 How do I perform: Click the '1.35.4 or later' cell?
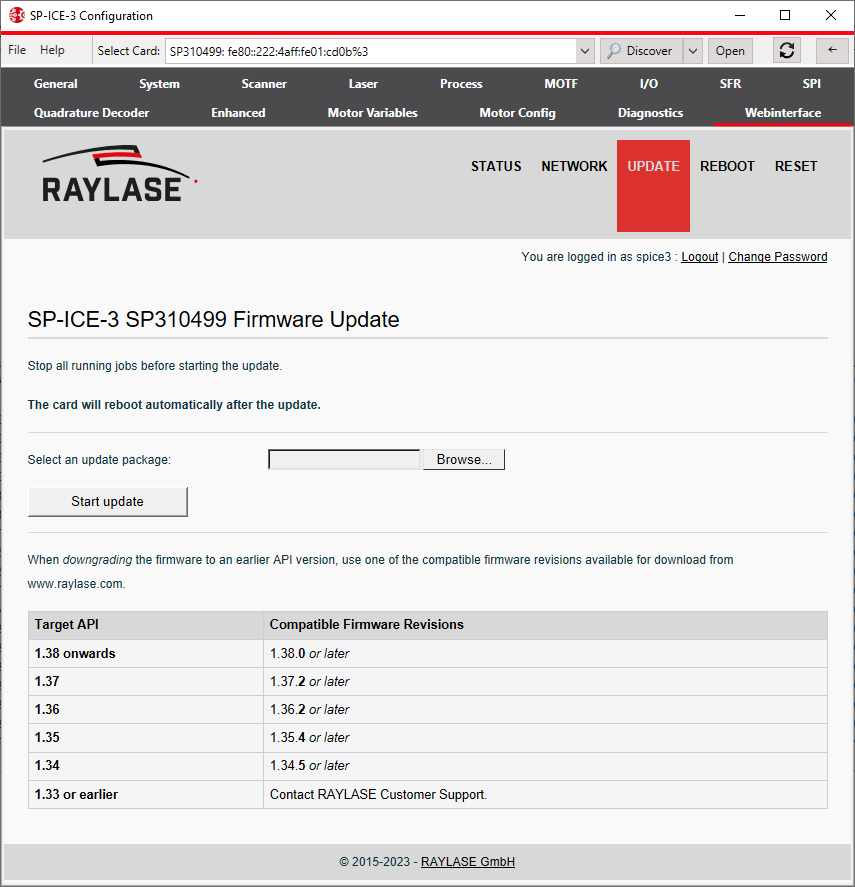(x=545, y=738)
